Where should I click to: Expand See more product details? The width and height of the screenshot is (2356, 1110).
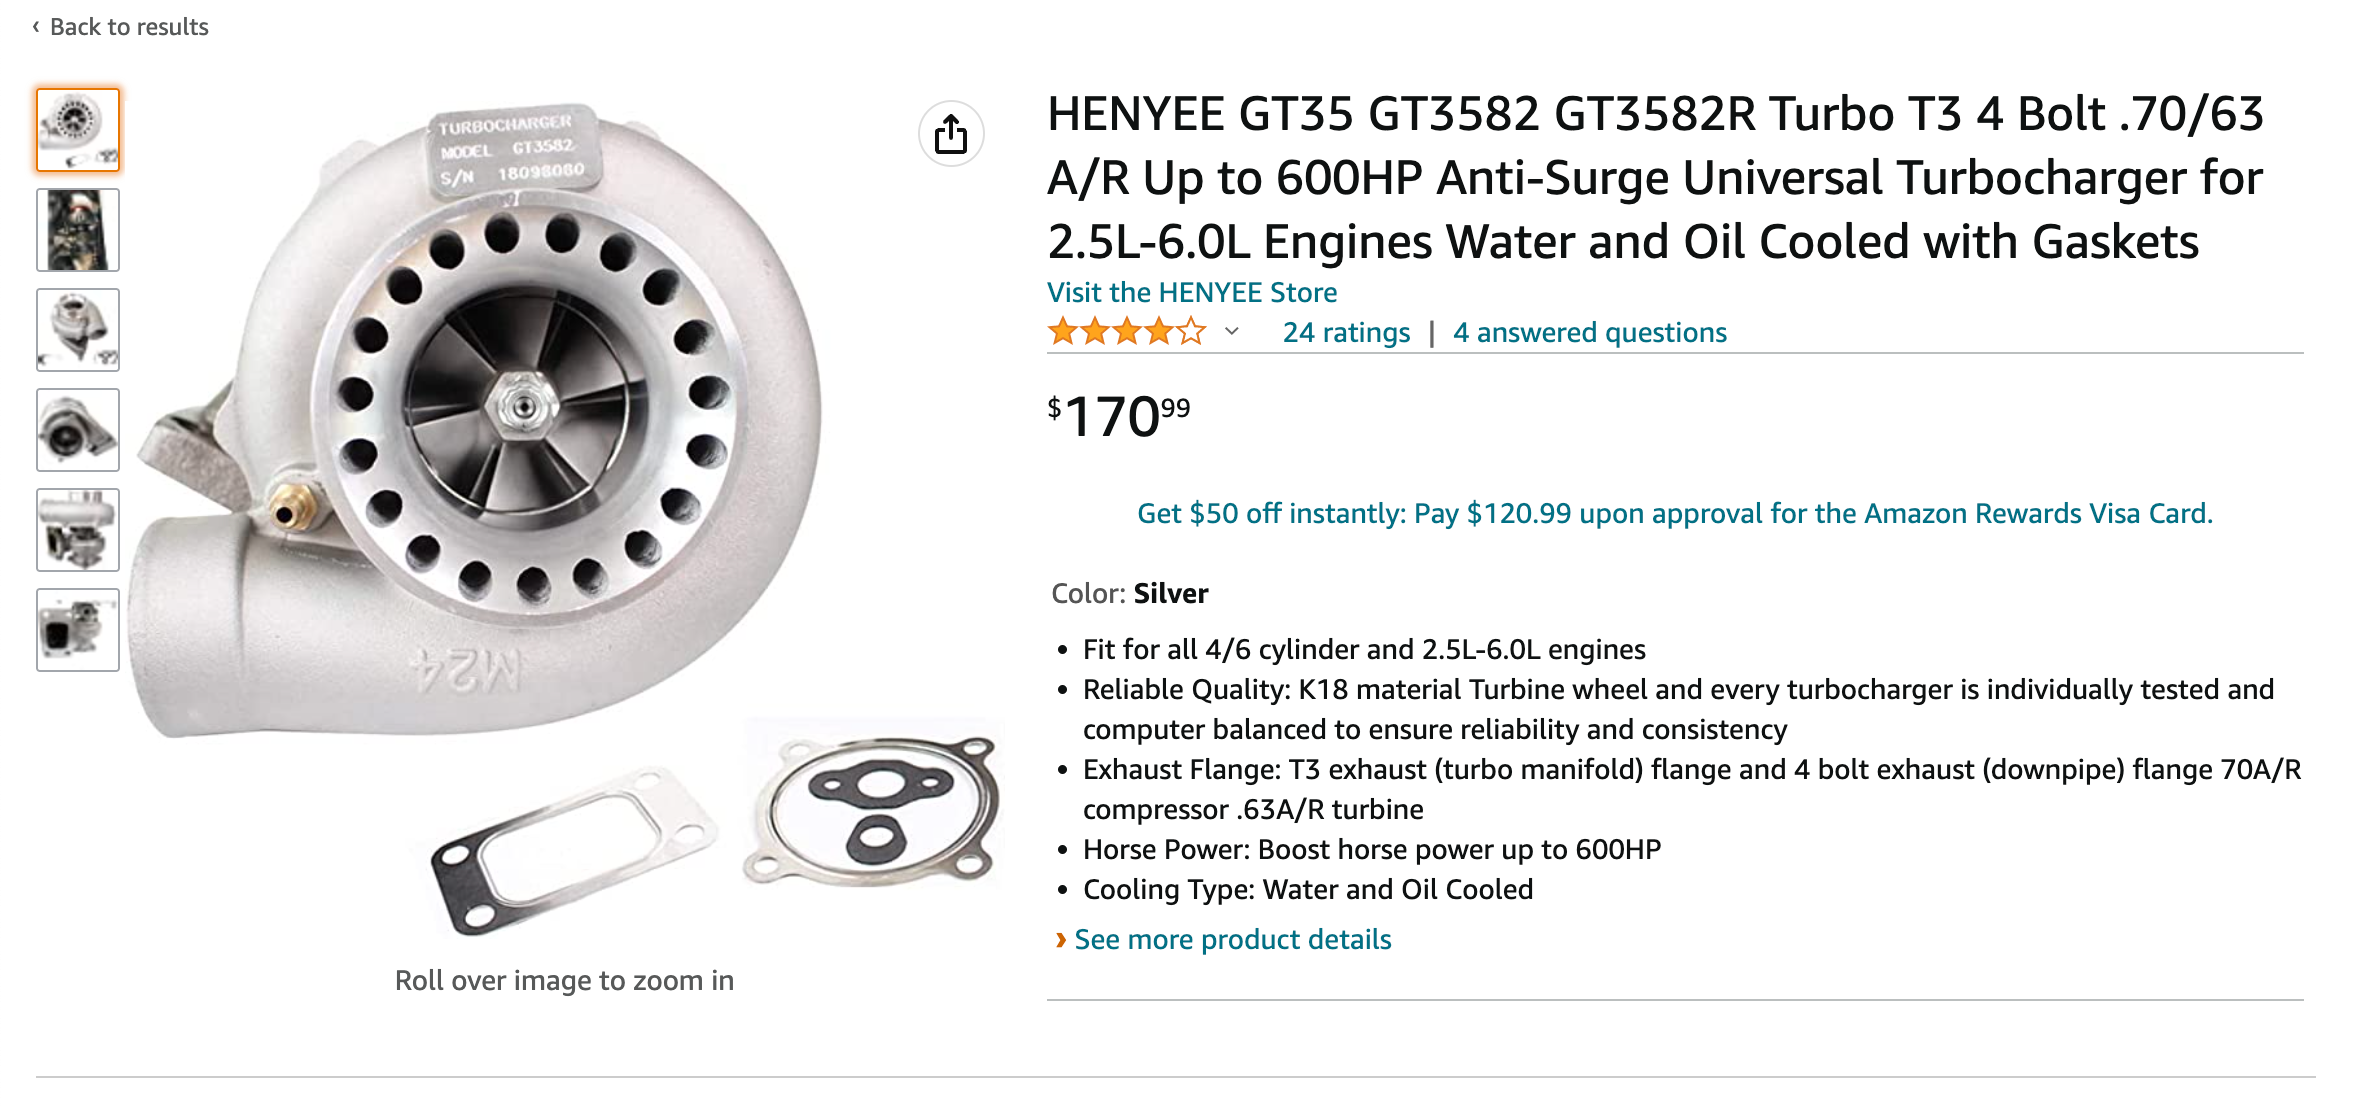coord(1232,940)
